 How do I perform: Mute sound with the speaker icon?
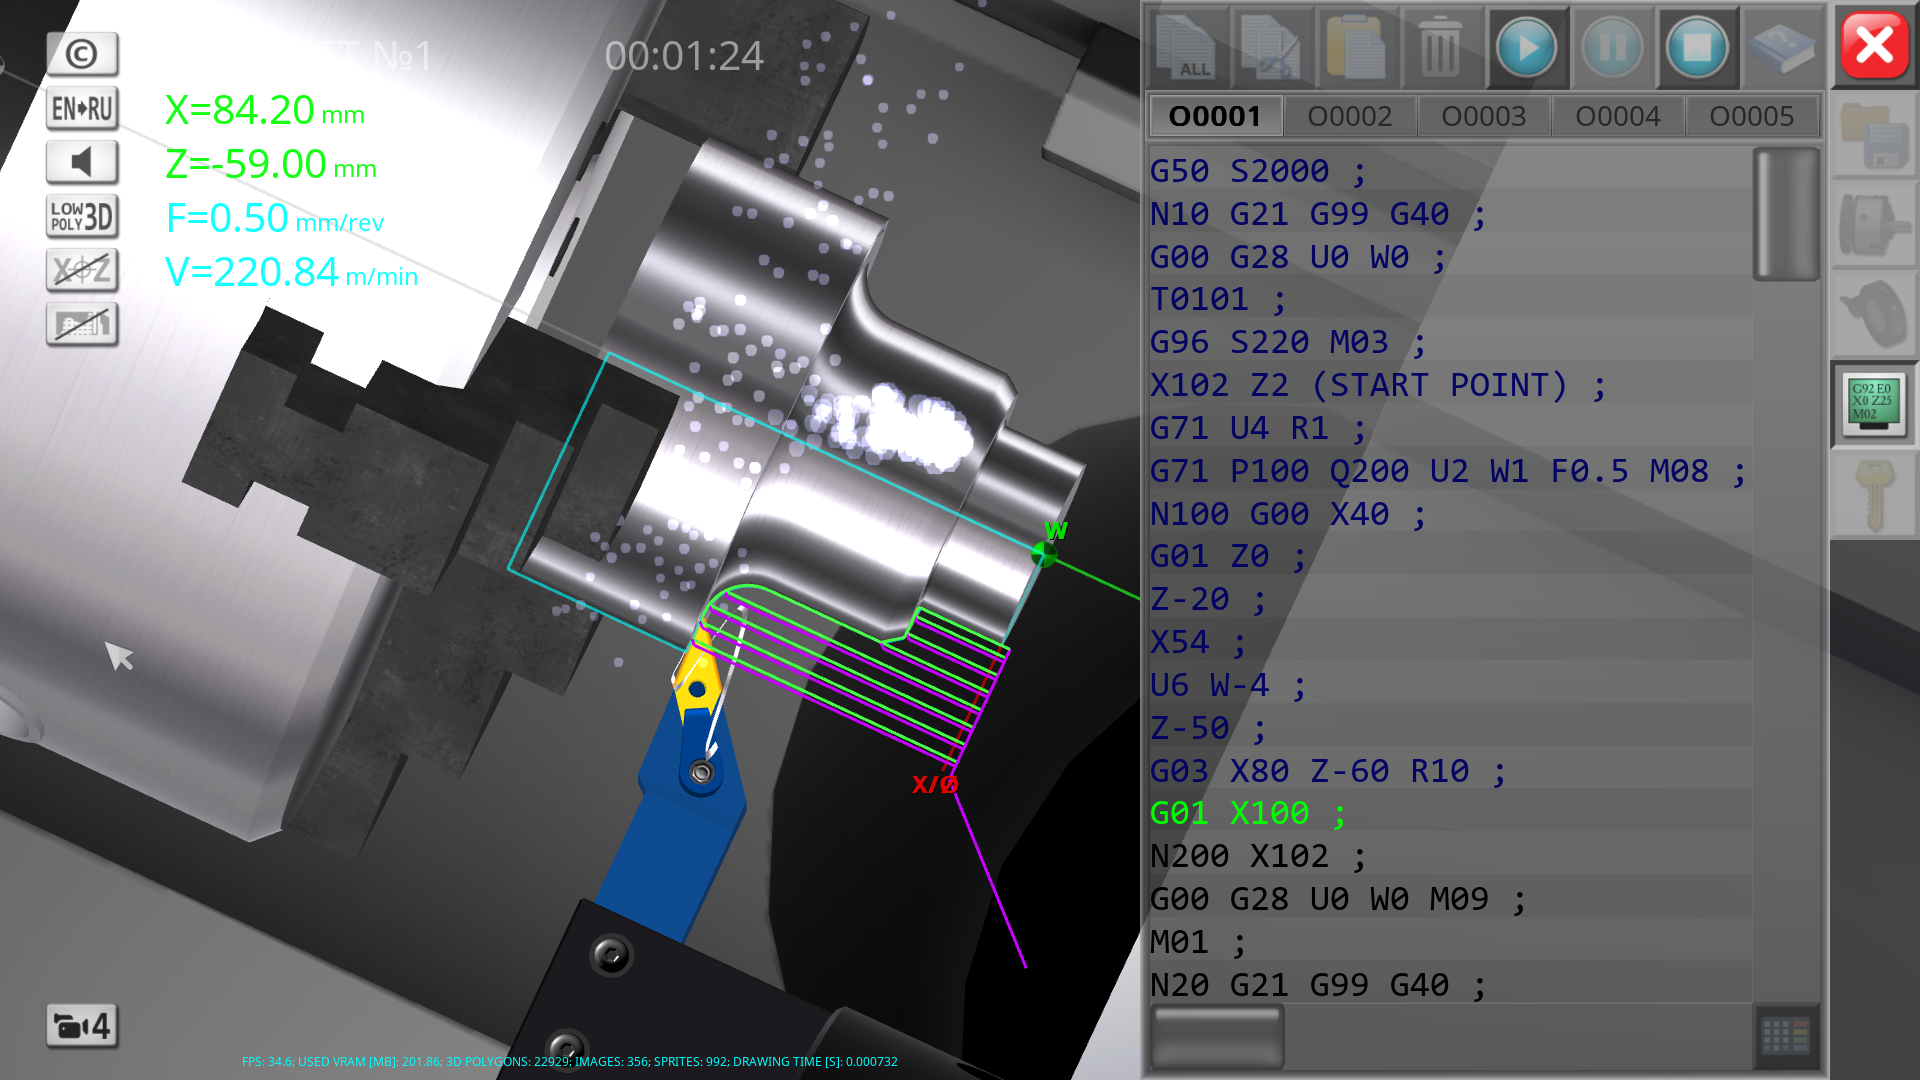click(82, 162)
